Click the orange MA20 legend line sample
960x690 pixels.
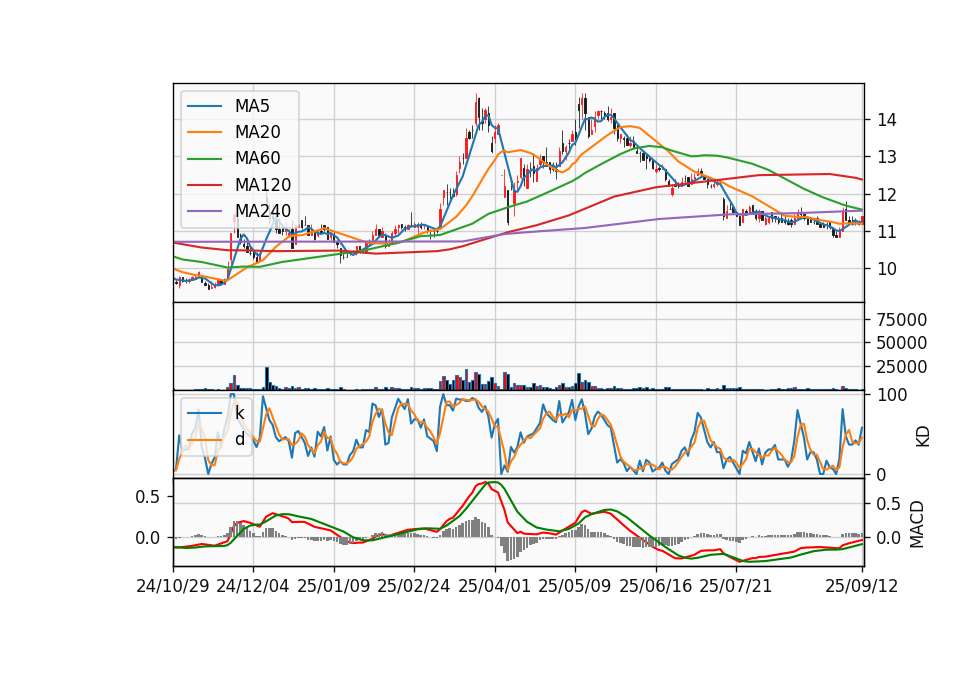click(204, 132)
